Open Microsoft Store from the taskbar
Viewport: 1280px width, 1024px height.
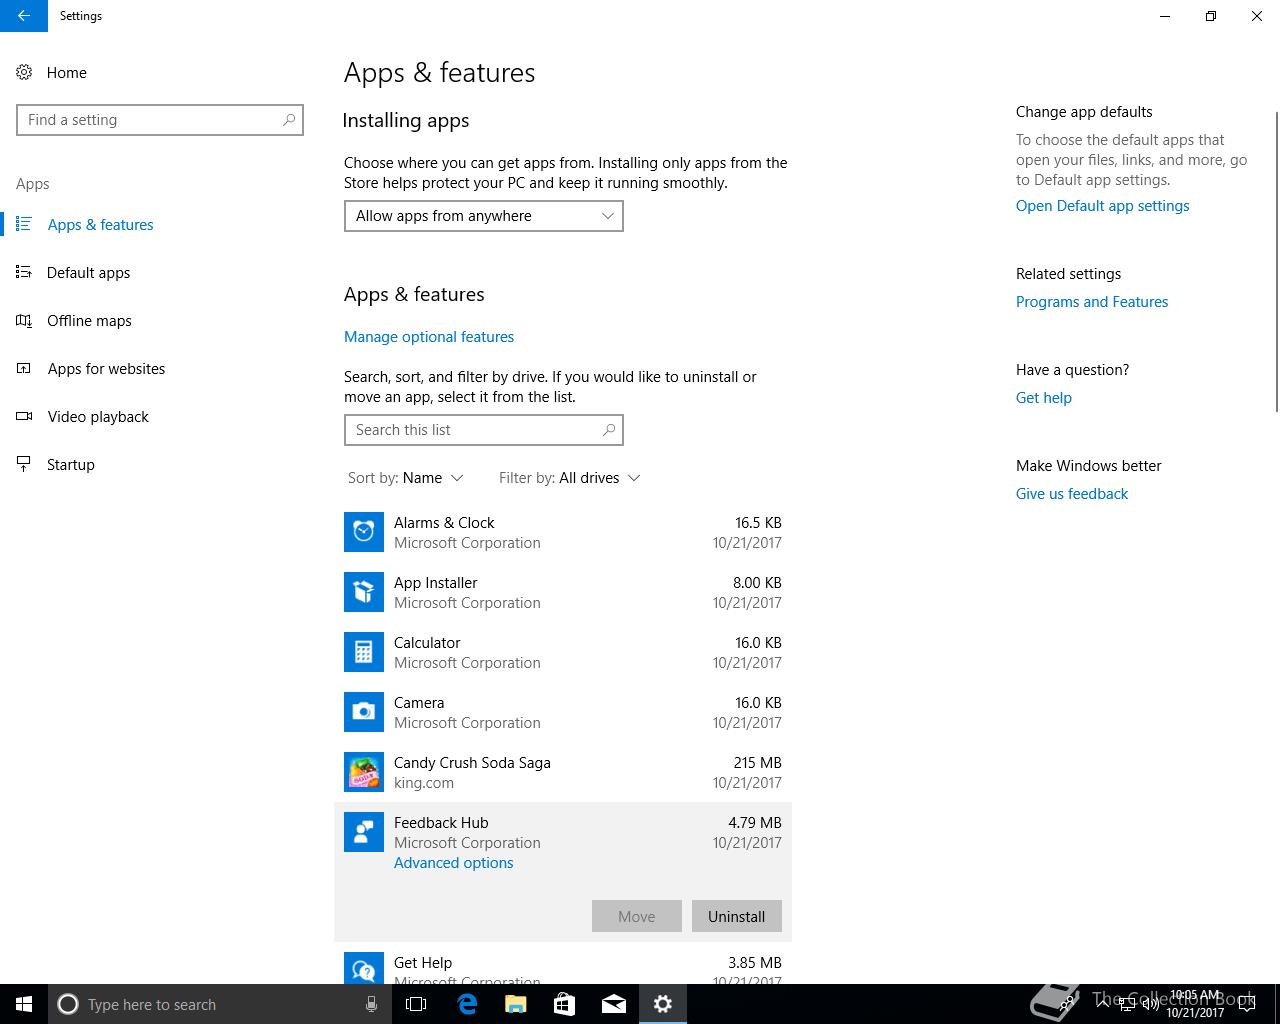pos(564,1004)
